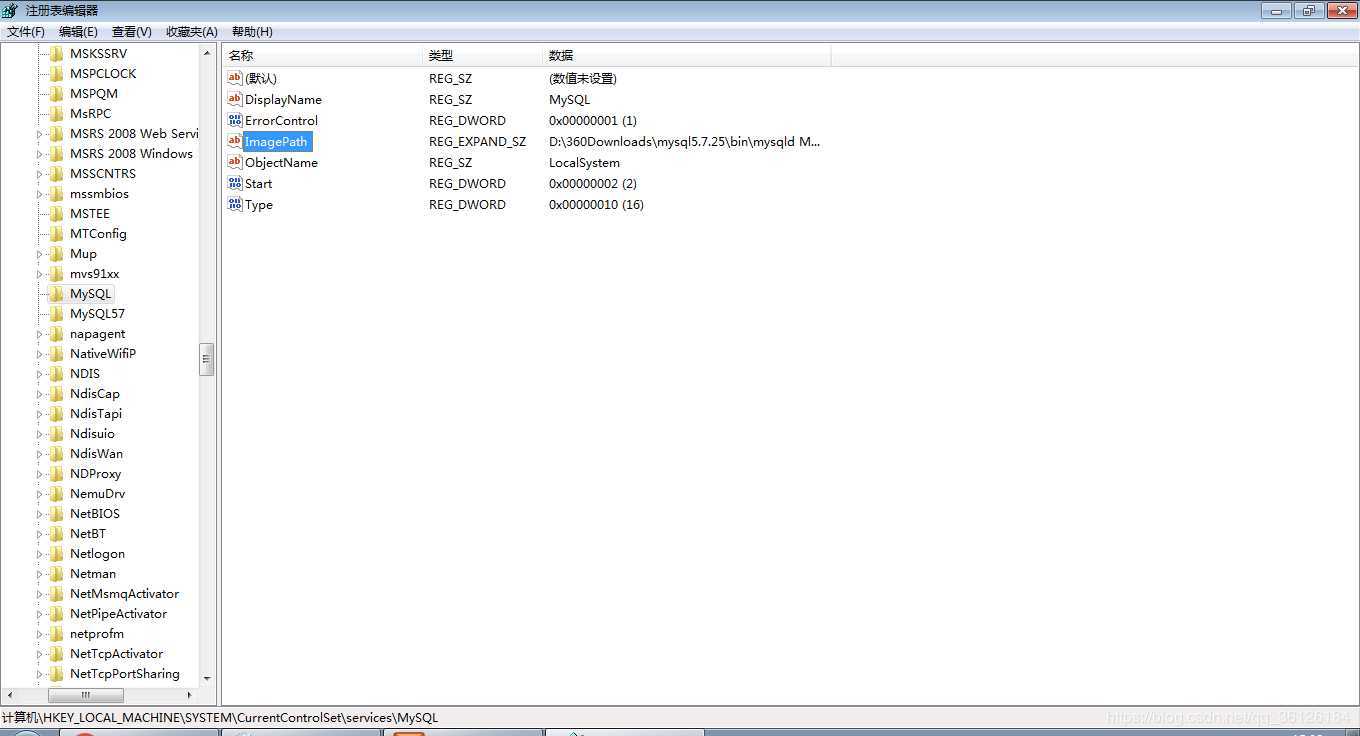Expand the mssmbios key
Viewport: 1360px width, 736px height.
click(40, 194)
